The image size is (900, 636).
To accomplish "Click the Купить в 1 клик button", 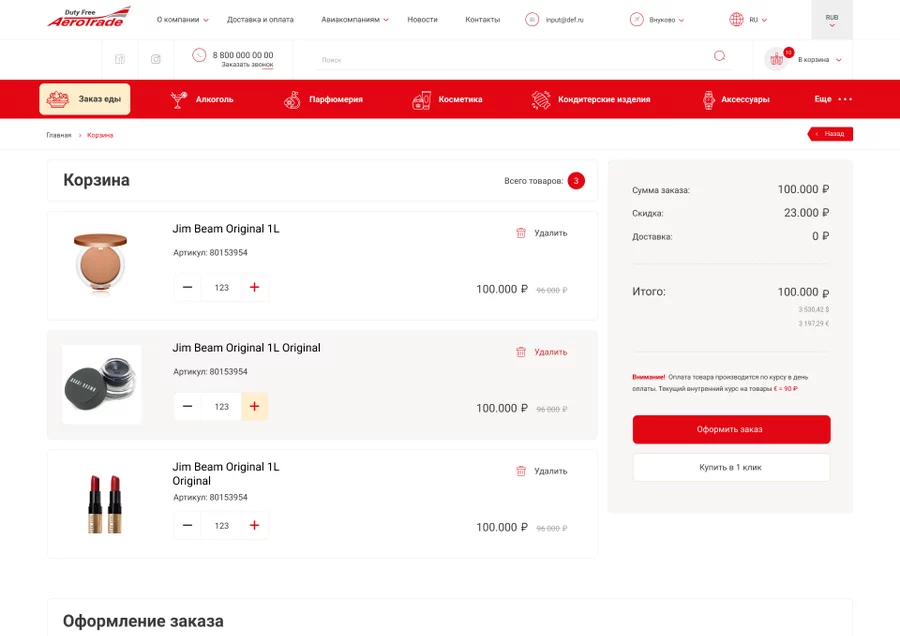I will [x=731, y=467].
